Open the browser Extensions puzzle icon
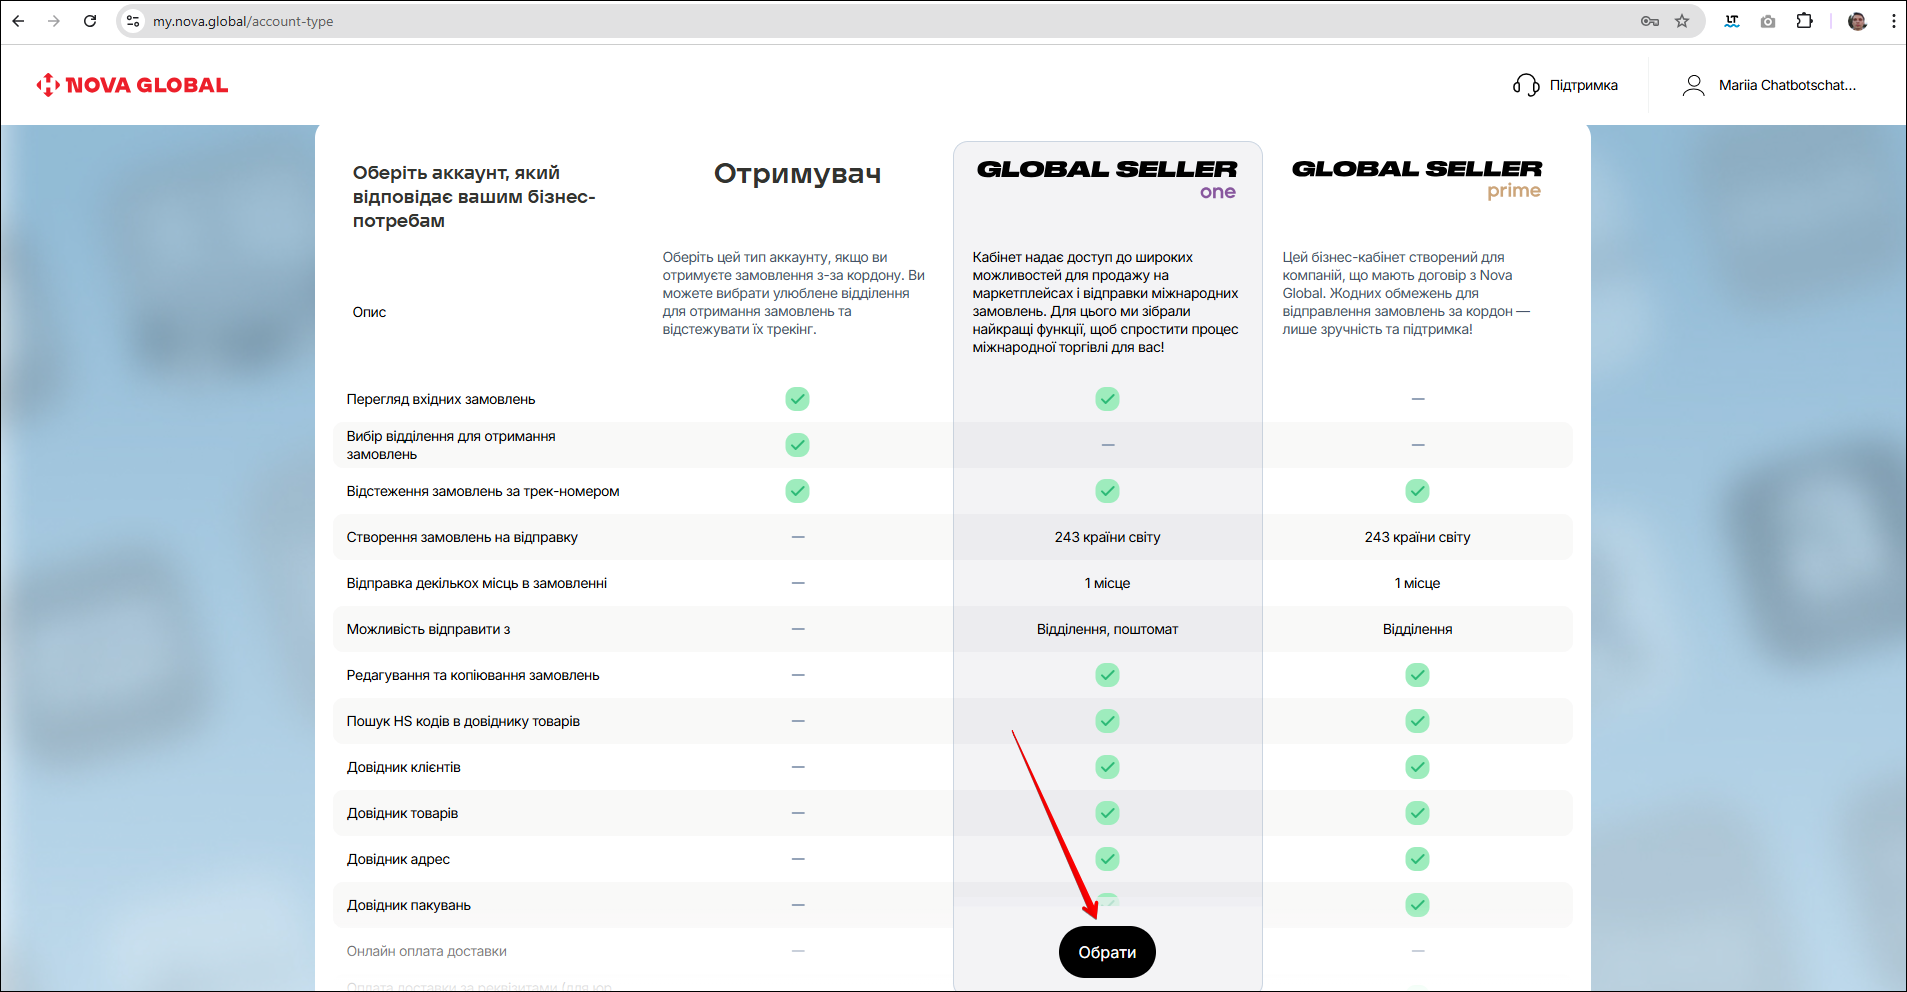Viewport: 1907px width, 992px height. point(1804,21)
